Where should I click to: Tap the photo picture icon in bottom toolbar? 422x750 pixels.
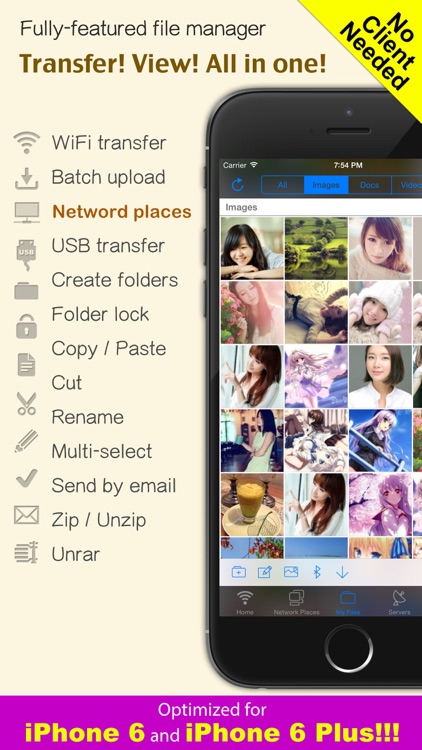coord(291,571)
